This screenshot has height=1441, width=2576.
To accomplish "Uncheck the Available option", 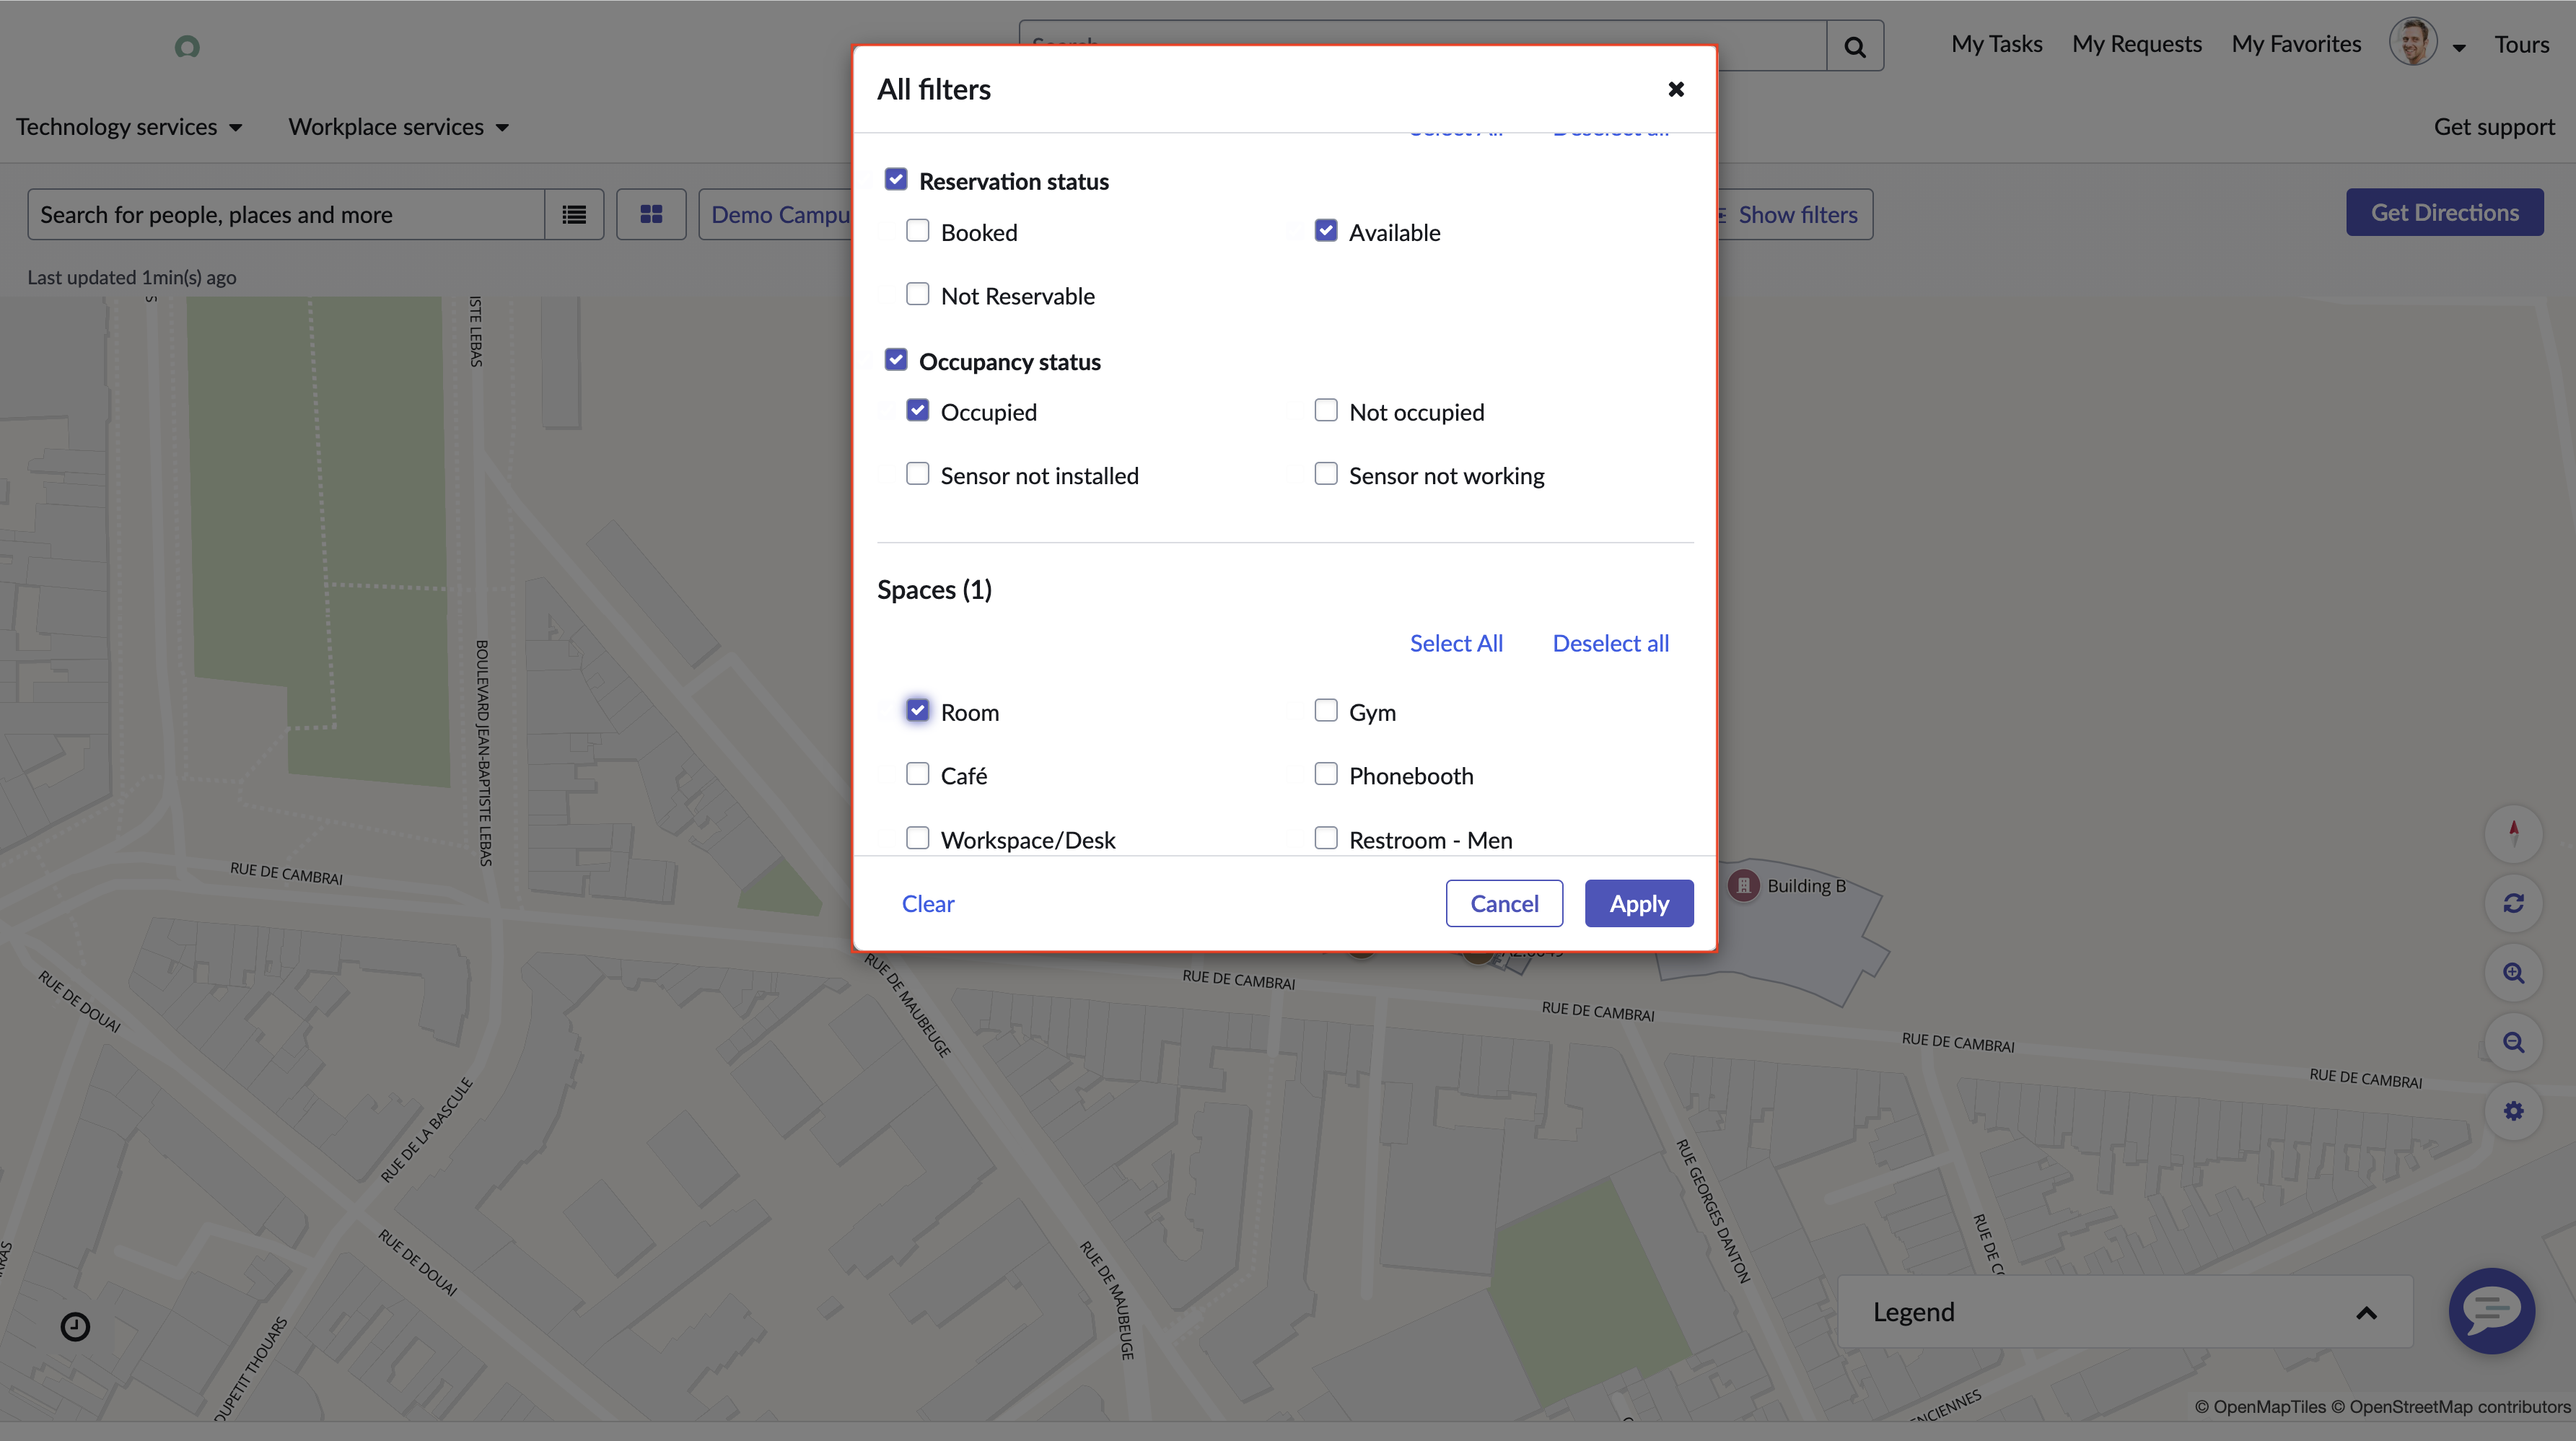I will [1325, 231].
